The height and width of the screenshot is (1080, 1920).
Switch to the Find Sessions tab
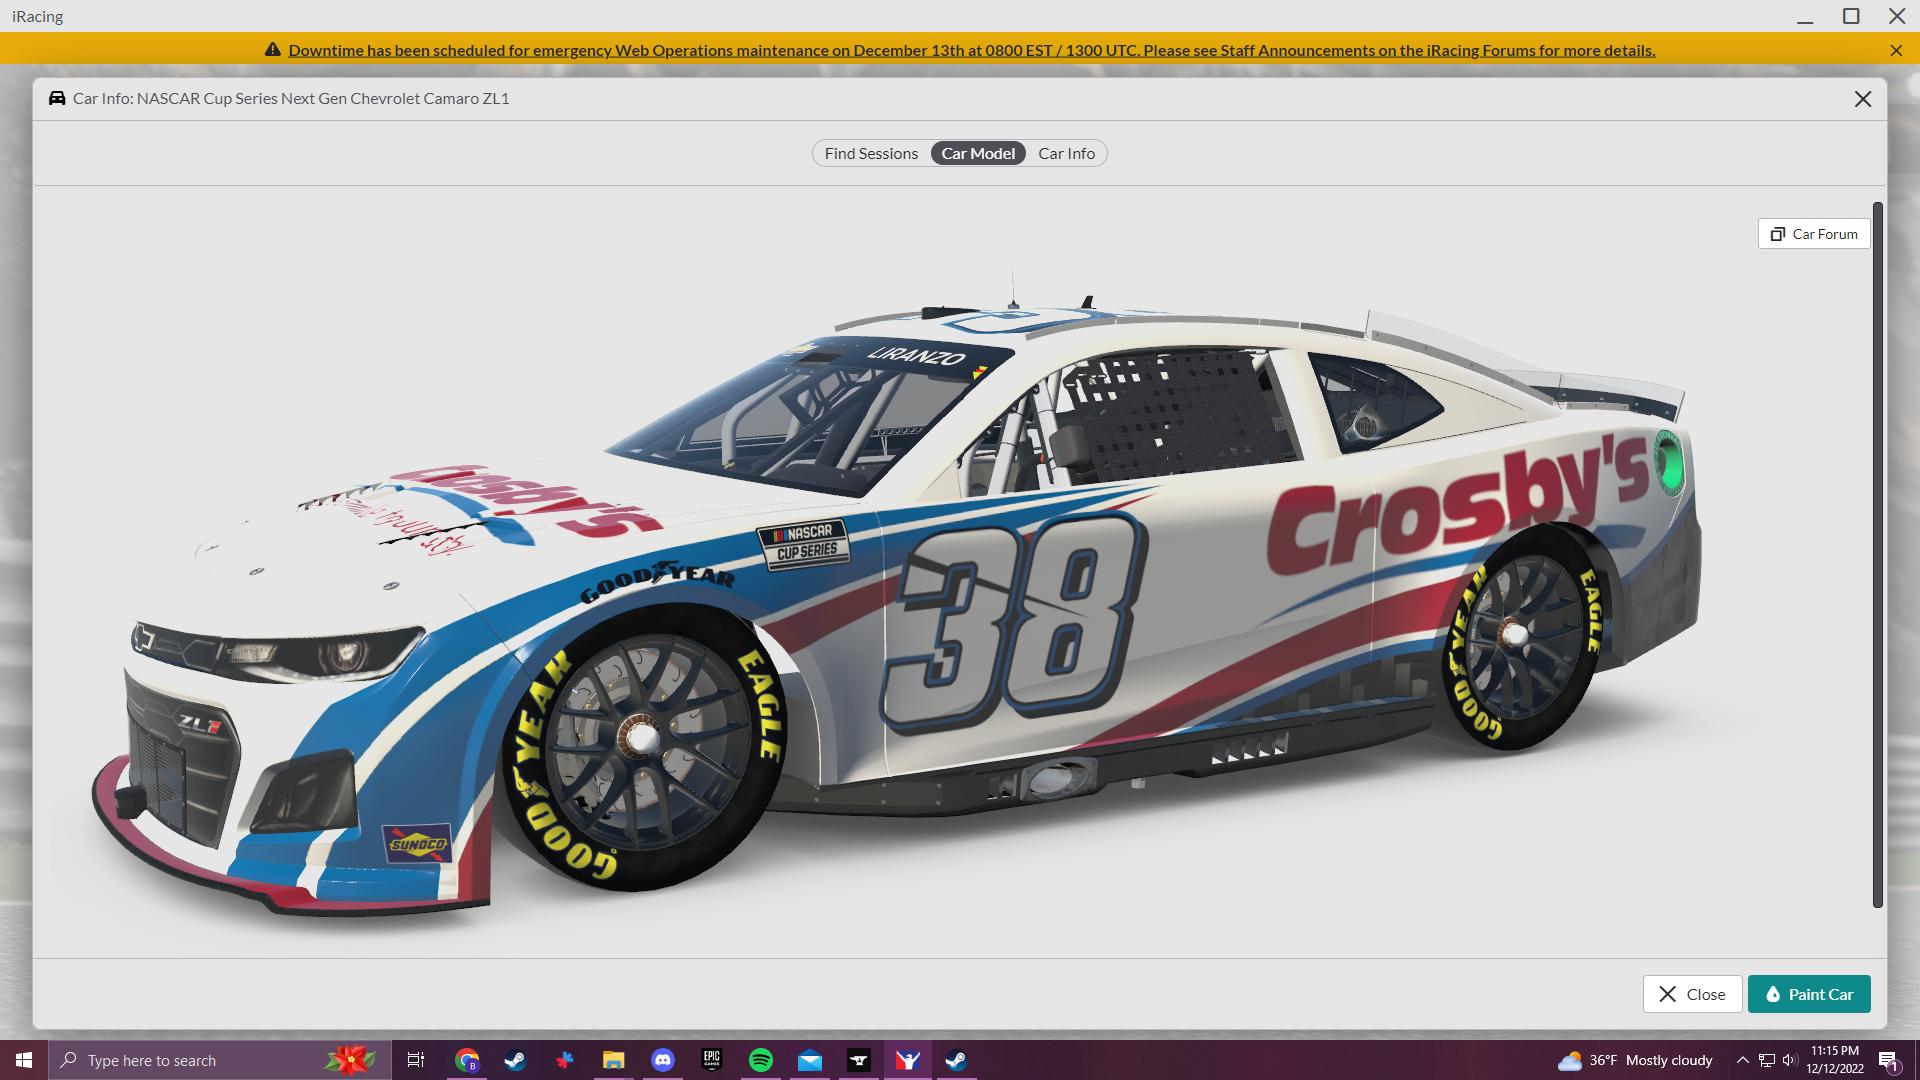pyautogui.click(x=870, y=153)
